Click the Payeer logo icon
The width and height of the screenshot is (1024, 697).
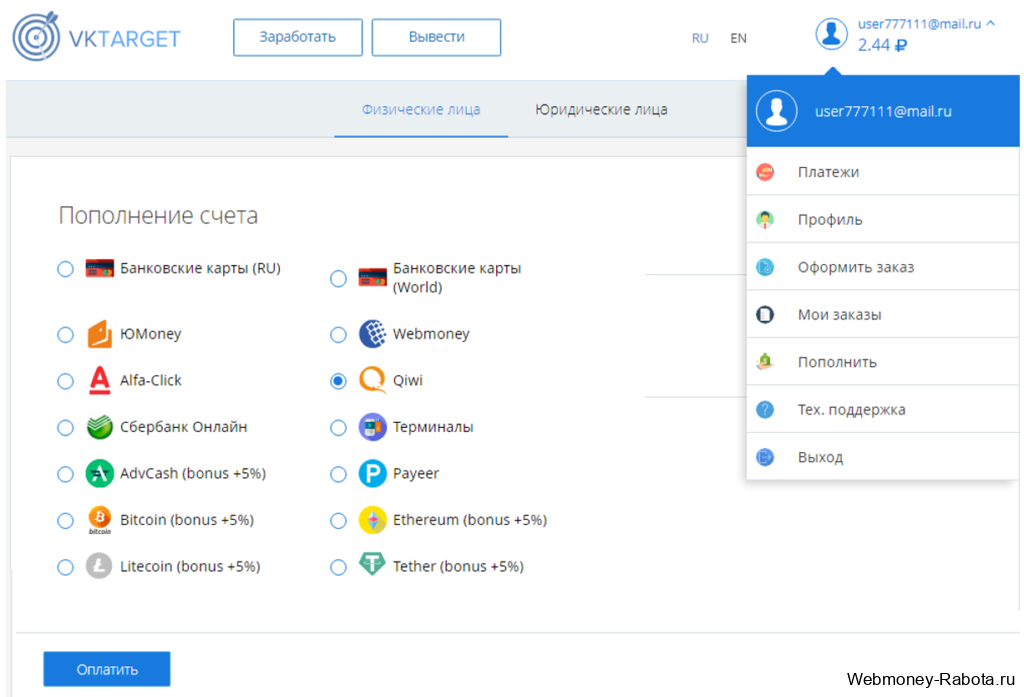(372, 474)
